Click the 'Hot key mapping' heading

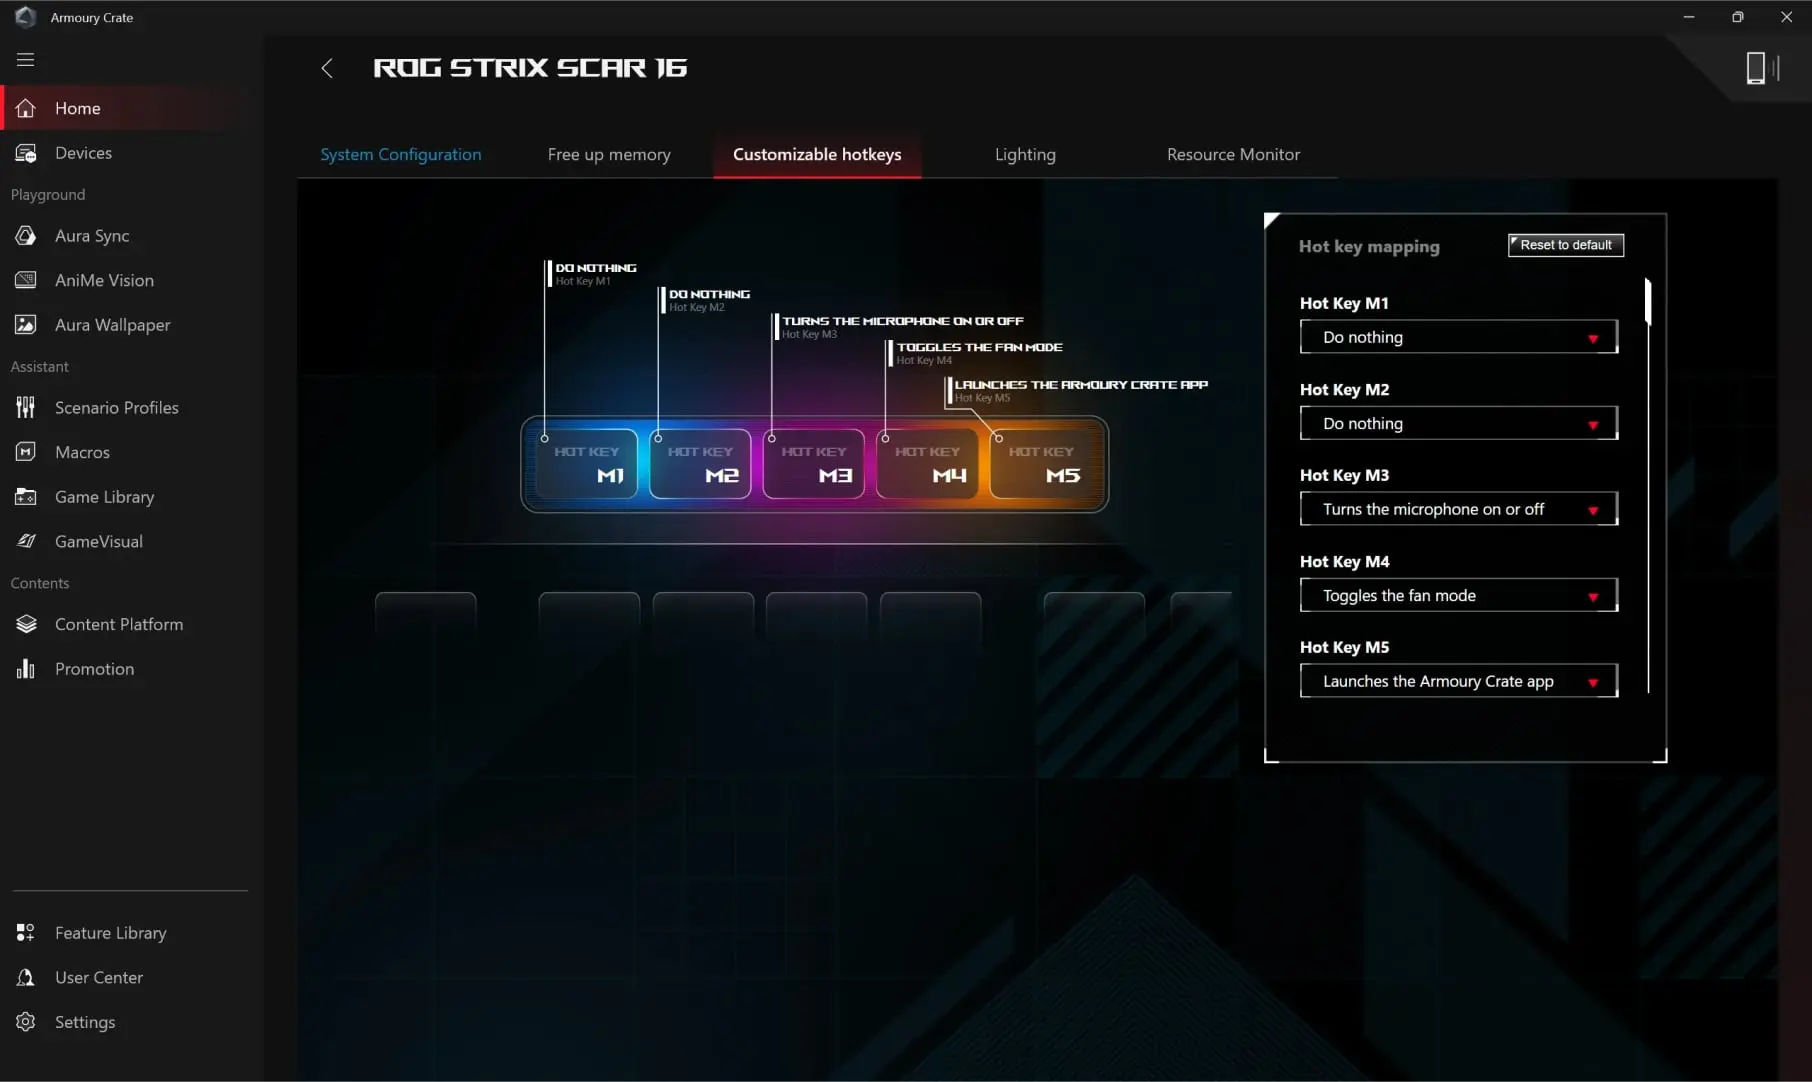(1369, 246)
